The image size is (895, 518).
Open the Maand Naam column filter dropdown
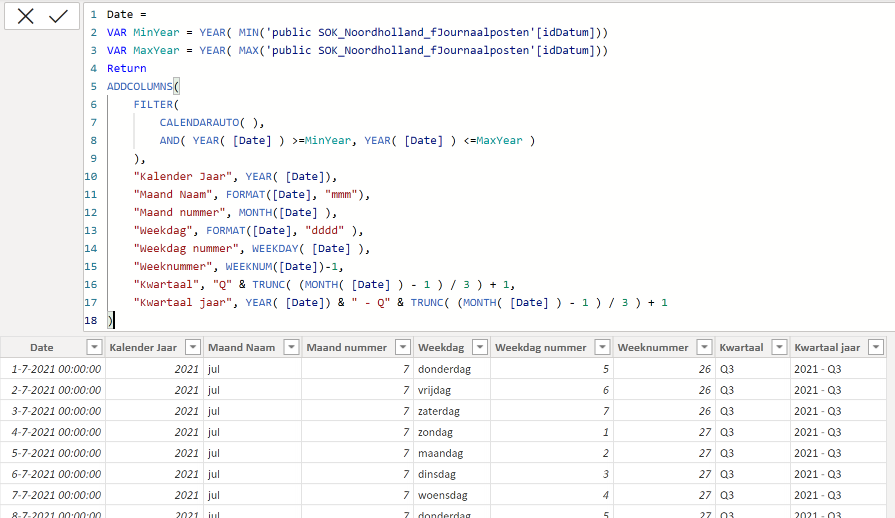pyautogui.click(x=291, y=347)
